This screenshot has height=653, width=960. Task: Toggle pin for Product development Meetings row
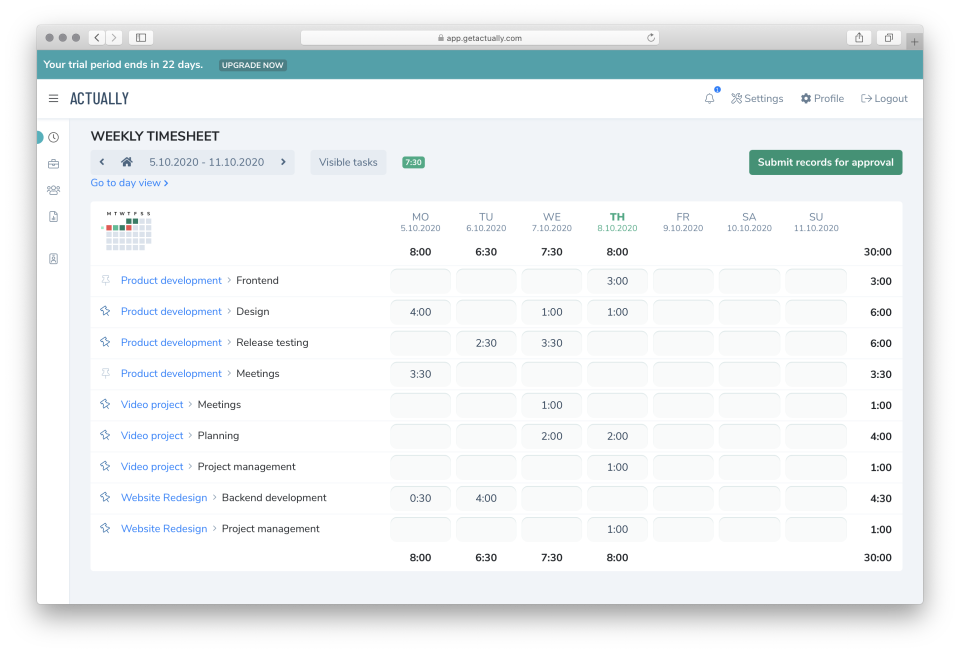tap(105, 373)
